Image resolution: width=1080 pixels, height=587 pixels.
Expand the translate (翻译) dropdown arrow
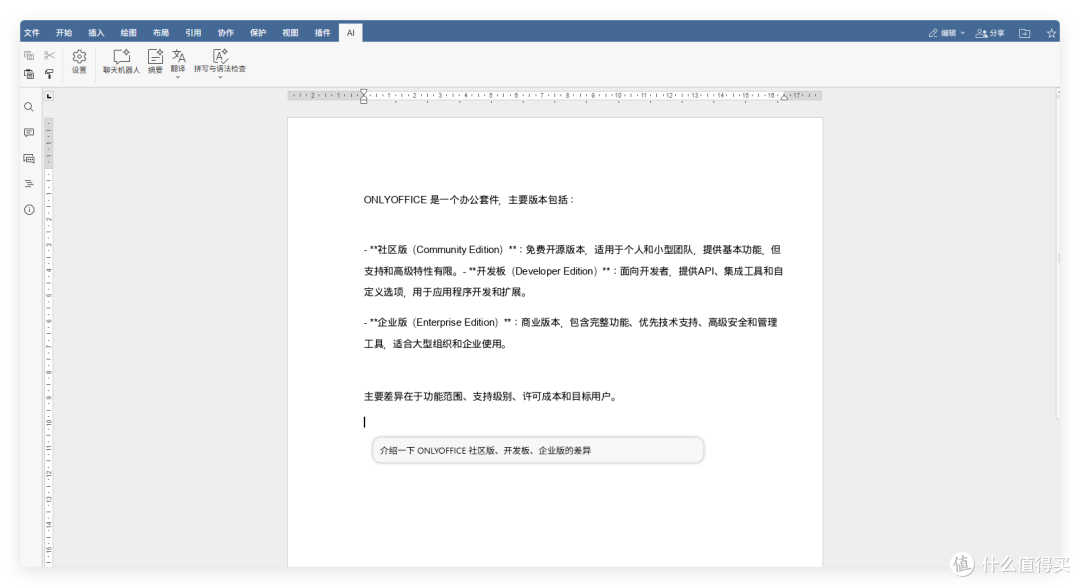click(x=178, y=77)
